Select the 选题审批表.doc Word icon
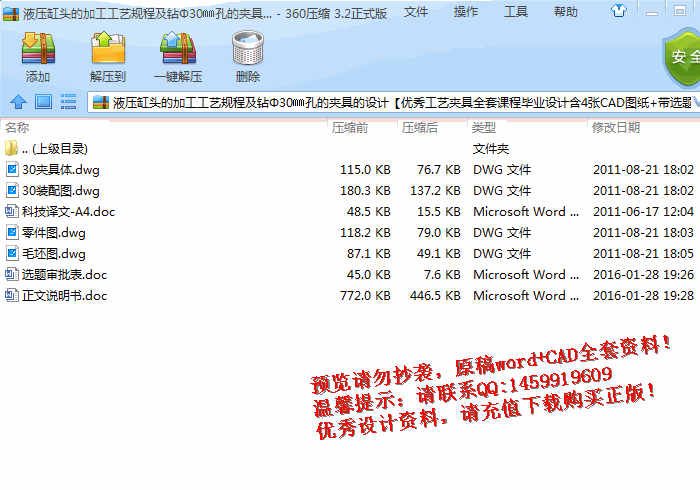Viewport: 700px width, 490px height. pyautogui.click(x=12, y=274)
